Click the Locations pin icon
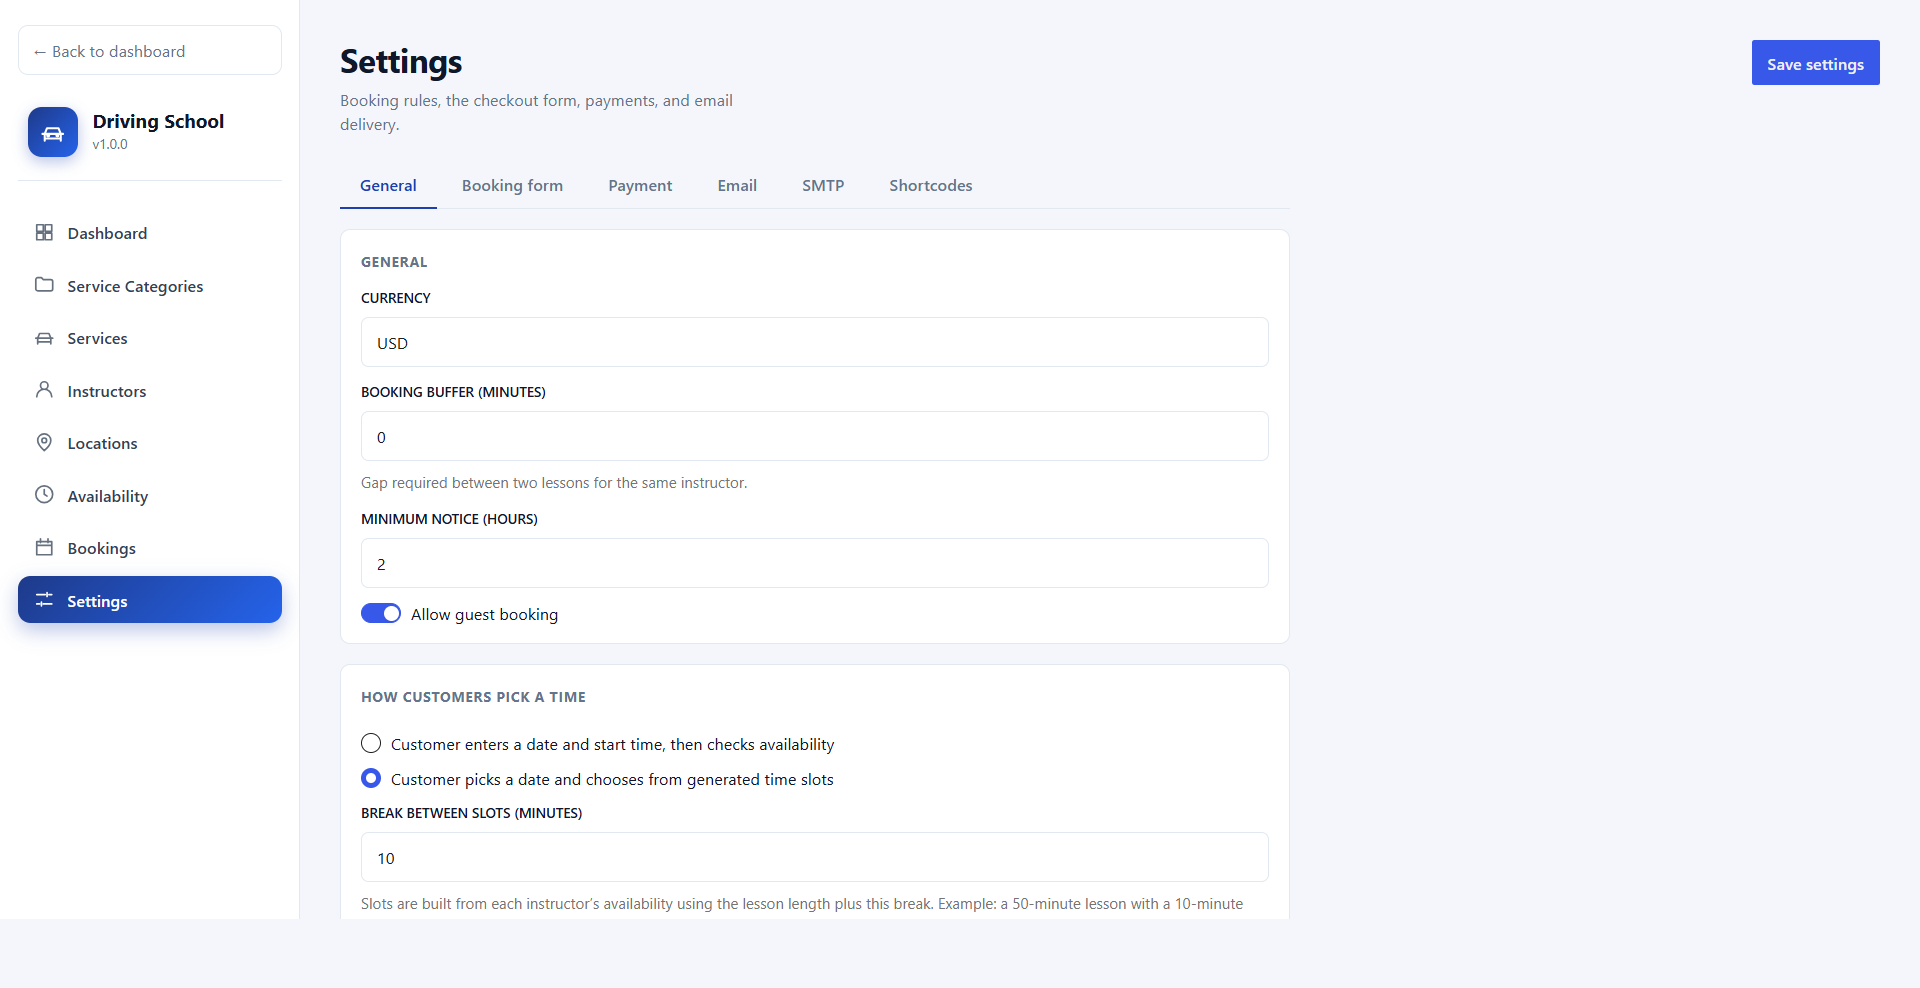 point(44,442)
